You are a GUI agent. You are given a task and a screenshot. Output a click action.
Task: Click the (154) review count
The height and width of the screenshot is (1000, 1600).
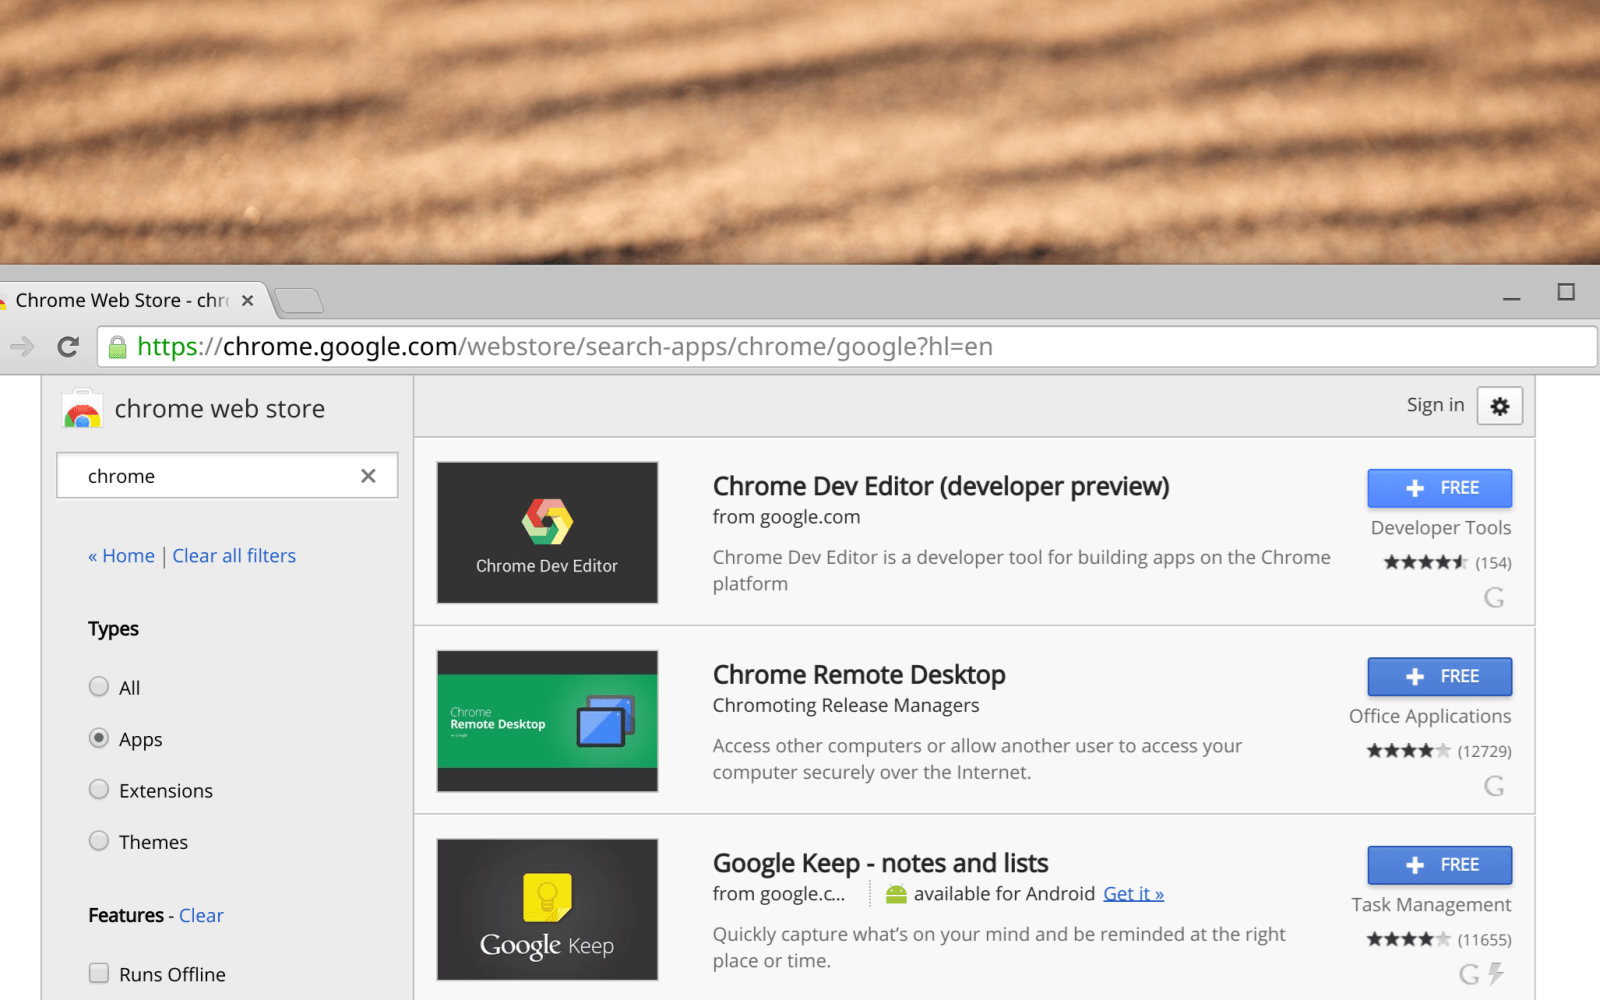(1493, 563)
